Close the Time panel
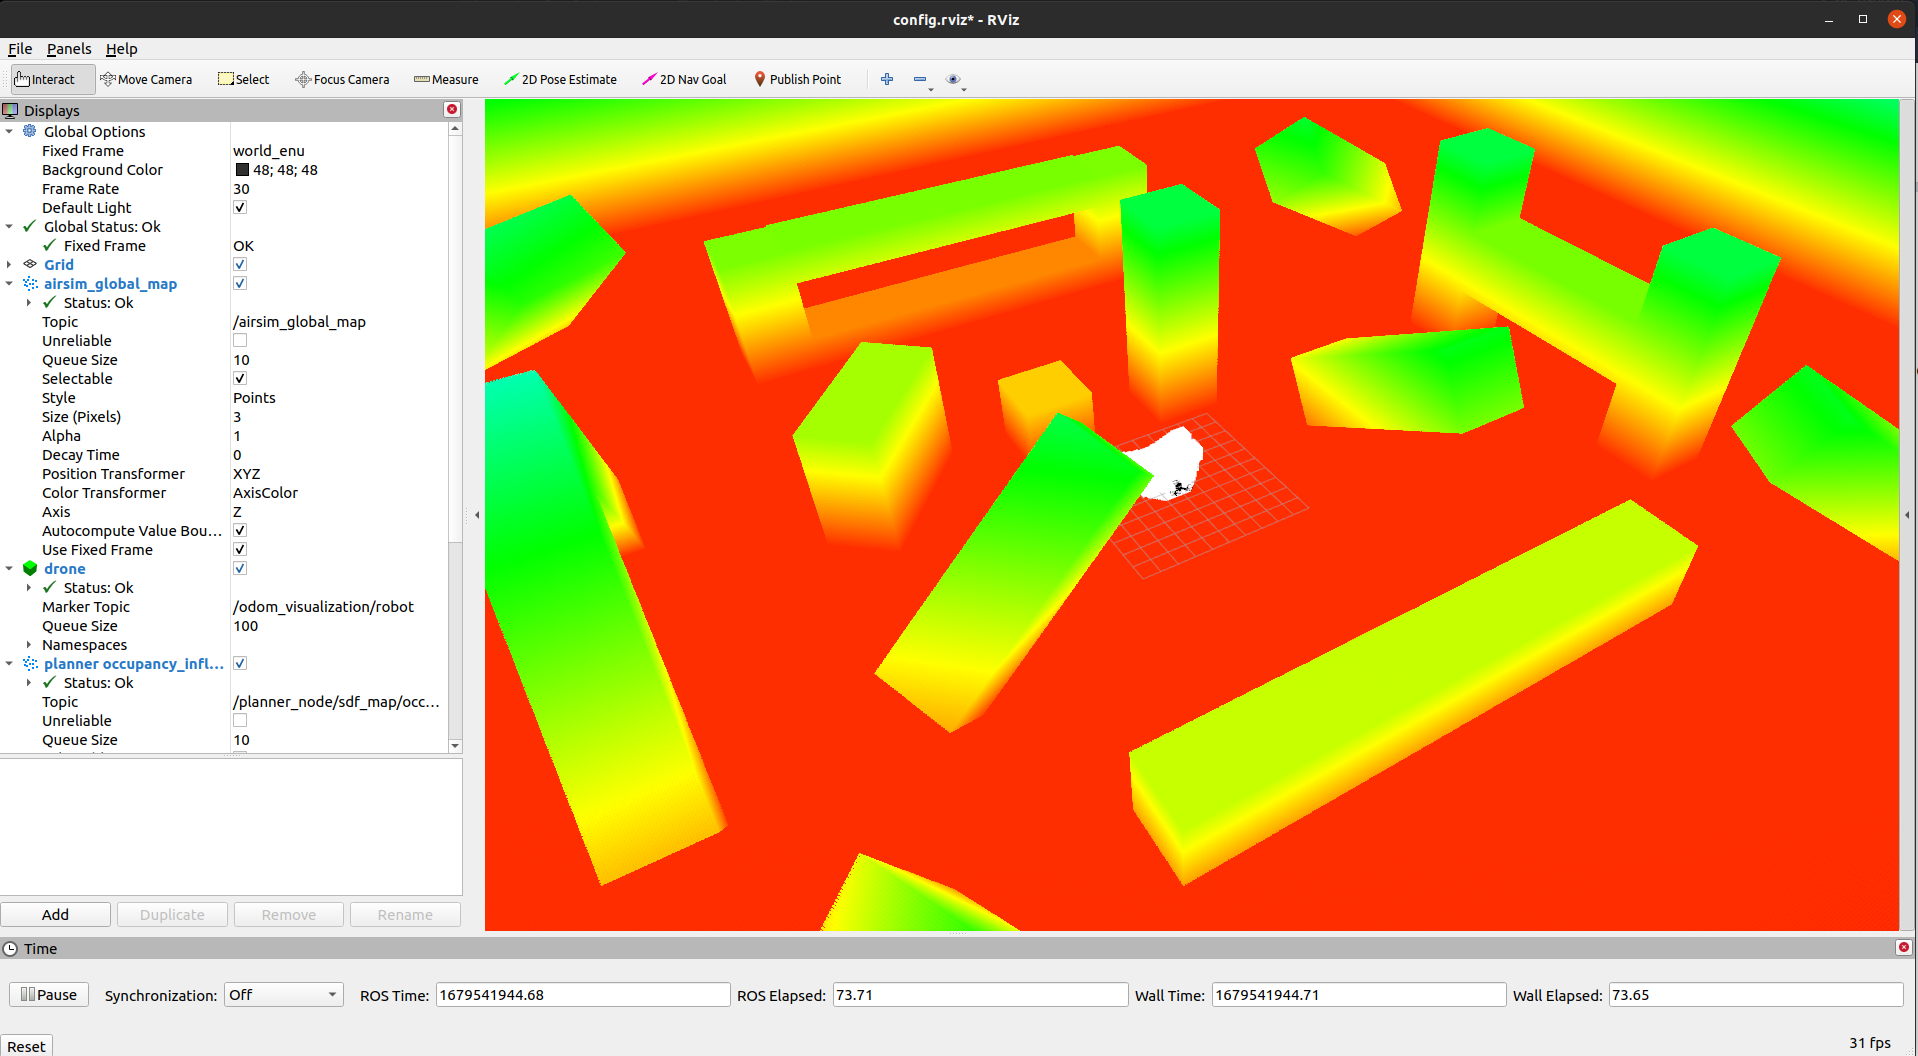Image resolution: width=1918 pixels, height=1056 pixels. [1903, 947]
